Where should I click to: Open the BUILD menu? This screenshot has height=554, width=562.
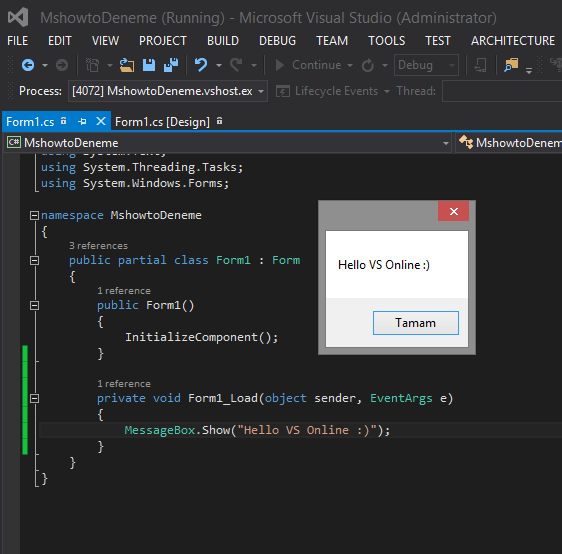pyautogui.click(x=223, y=41)
